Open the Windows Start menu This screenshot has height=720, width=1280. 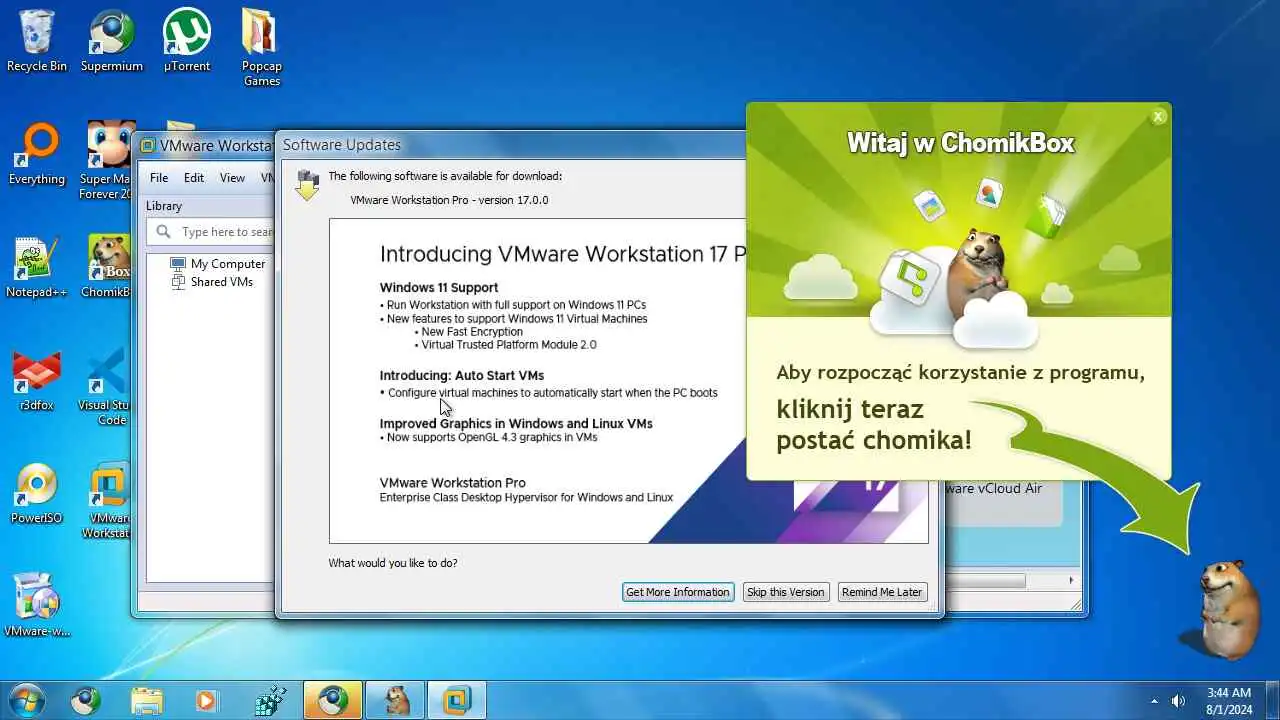point(25,700)
